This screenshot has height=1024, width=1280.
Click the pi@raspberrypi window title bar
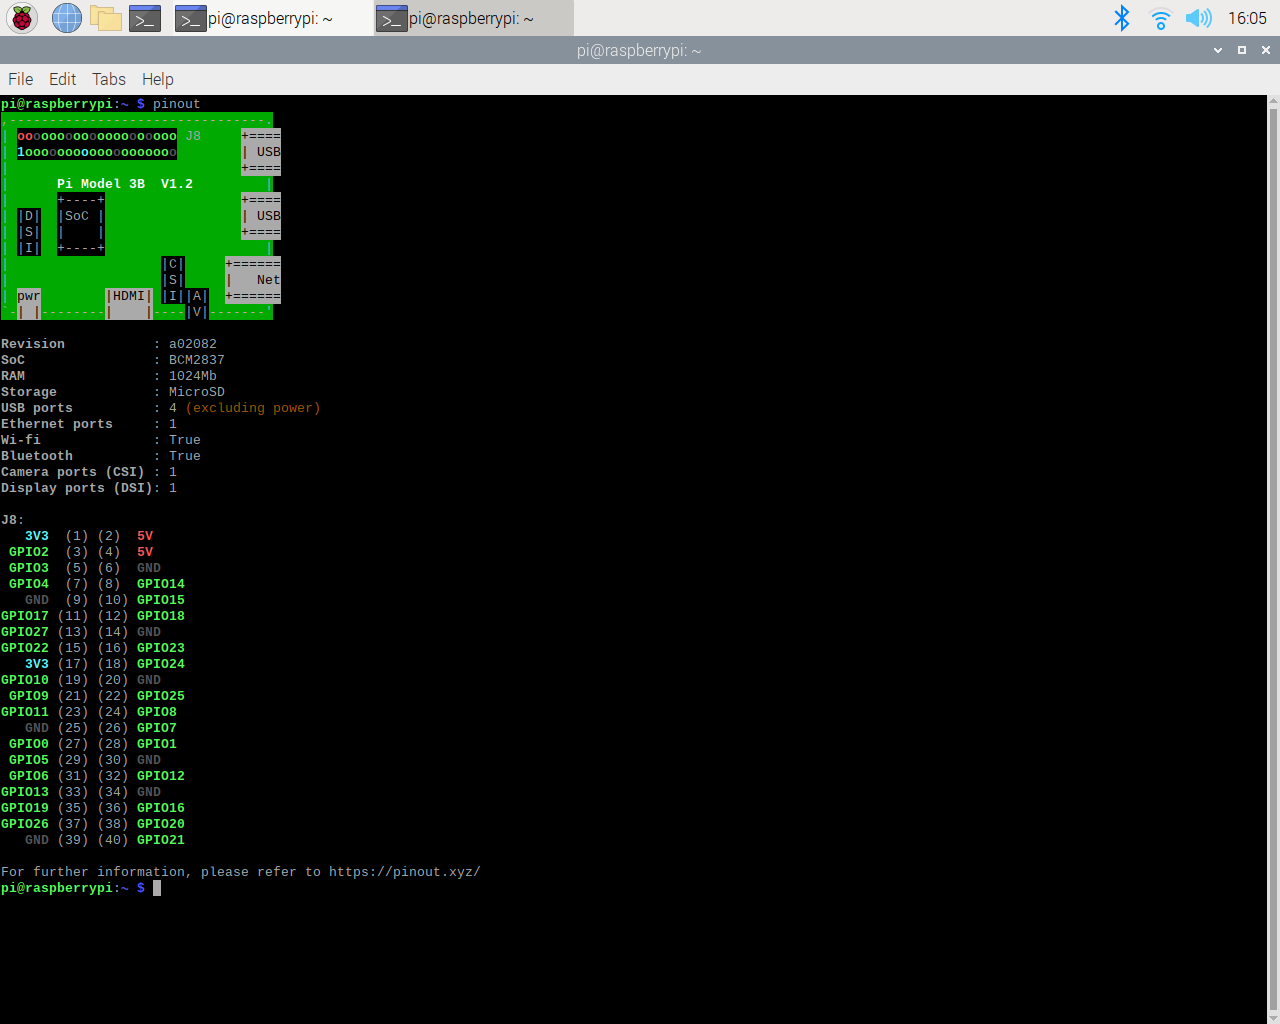639,50
